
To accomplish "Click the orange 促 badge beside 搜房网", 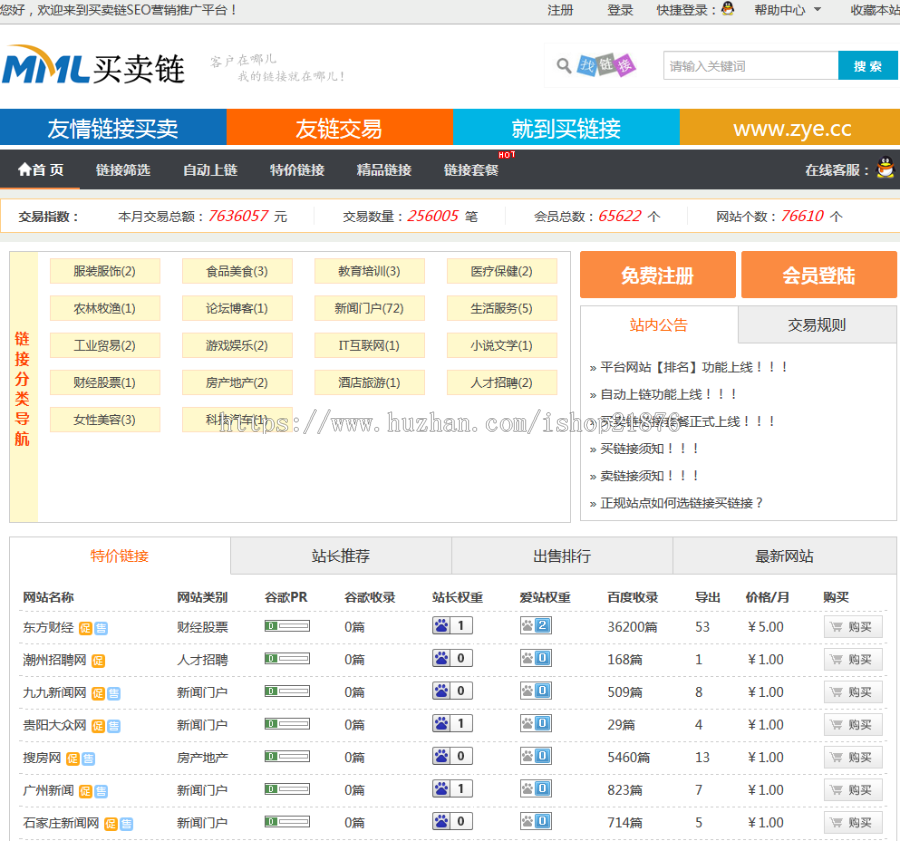I will (75, 758).
